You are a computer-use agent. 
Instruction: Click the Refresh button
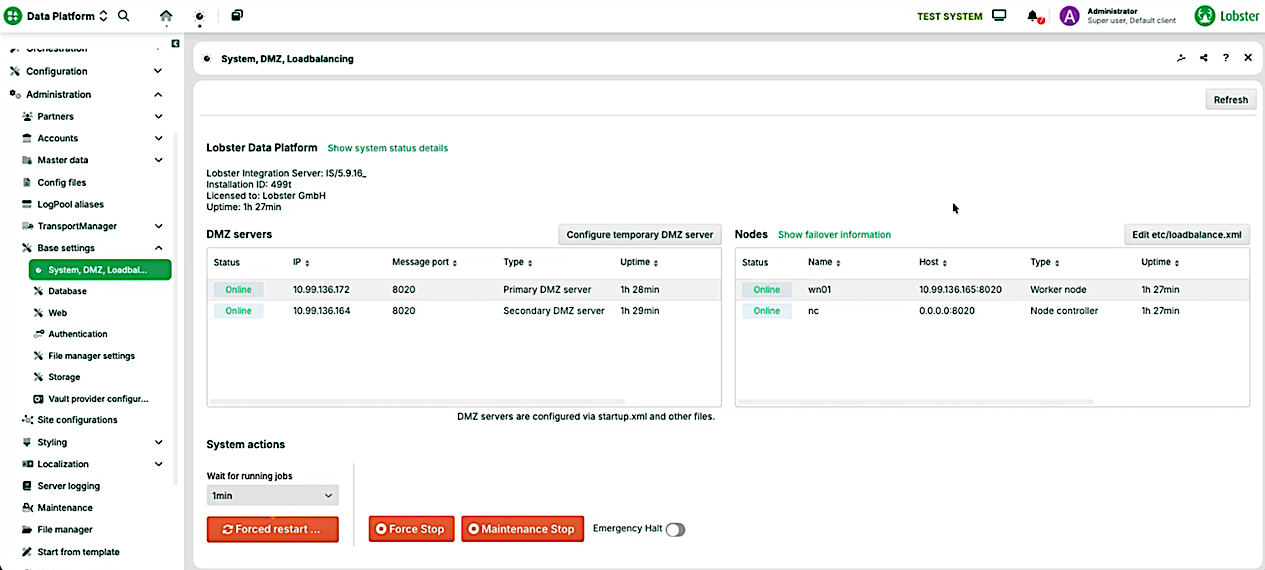click(x=1230, y=99)
